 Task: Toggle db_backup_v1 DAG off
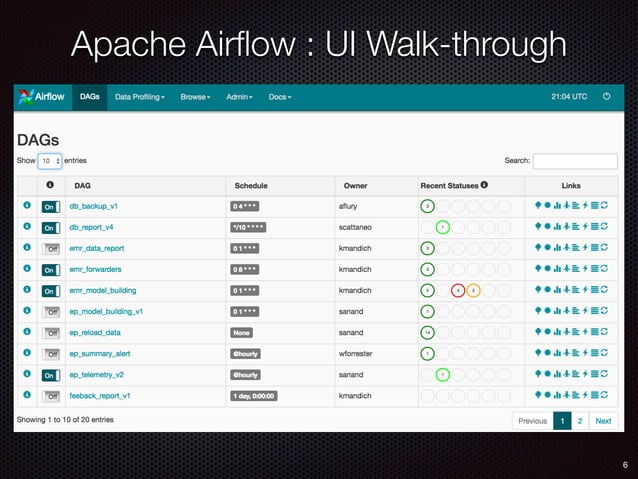pos(51,207)
